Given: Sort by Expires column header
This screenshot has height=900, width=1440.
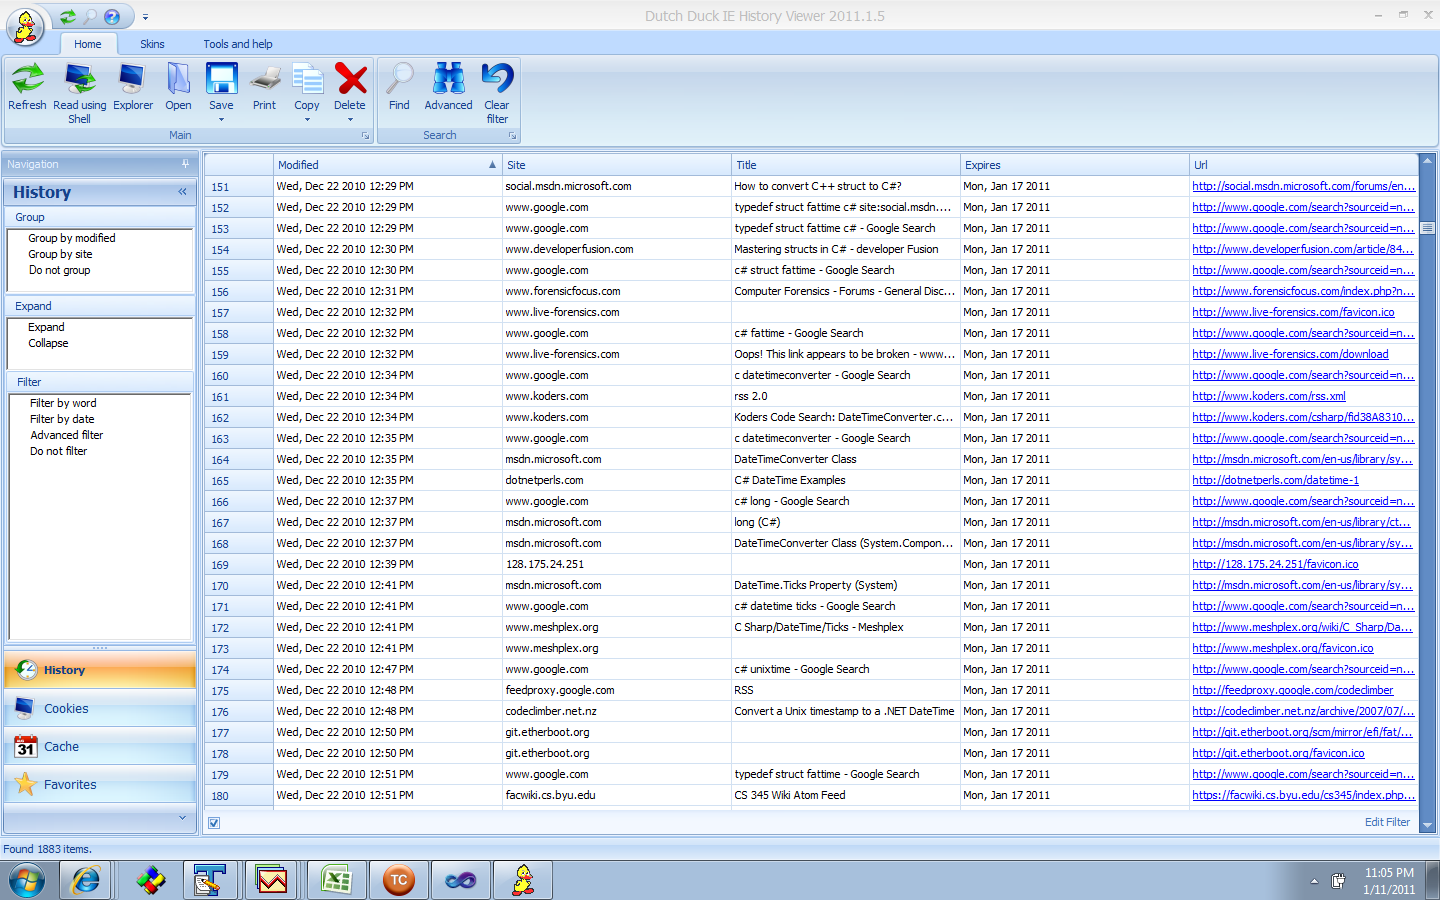Looking at the screenshot, I should 1075,165.
